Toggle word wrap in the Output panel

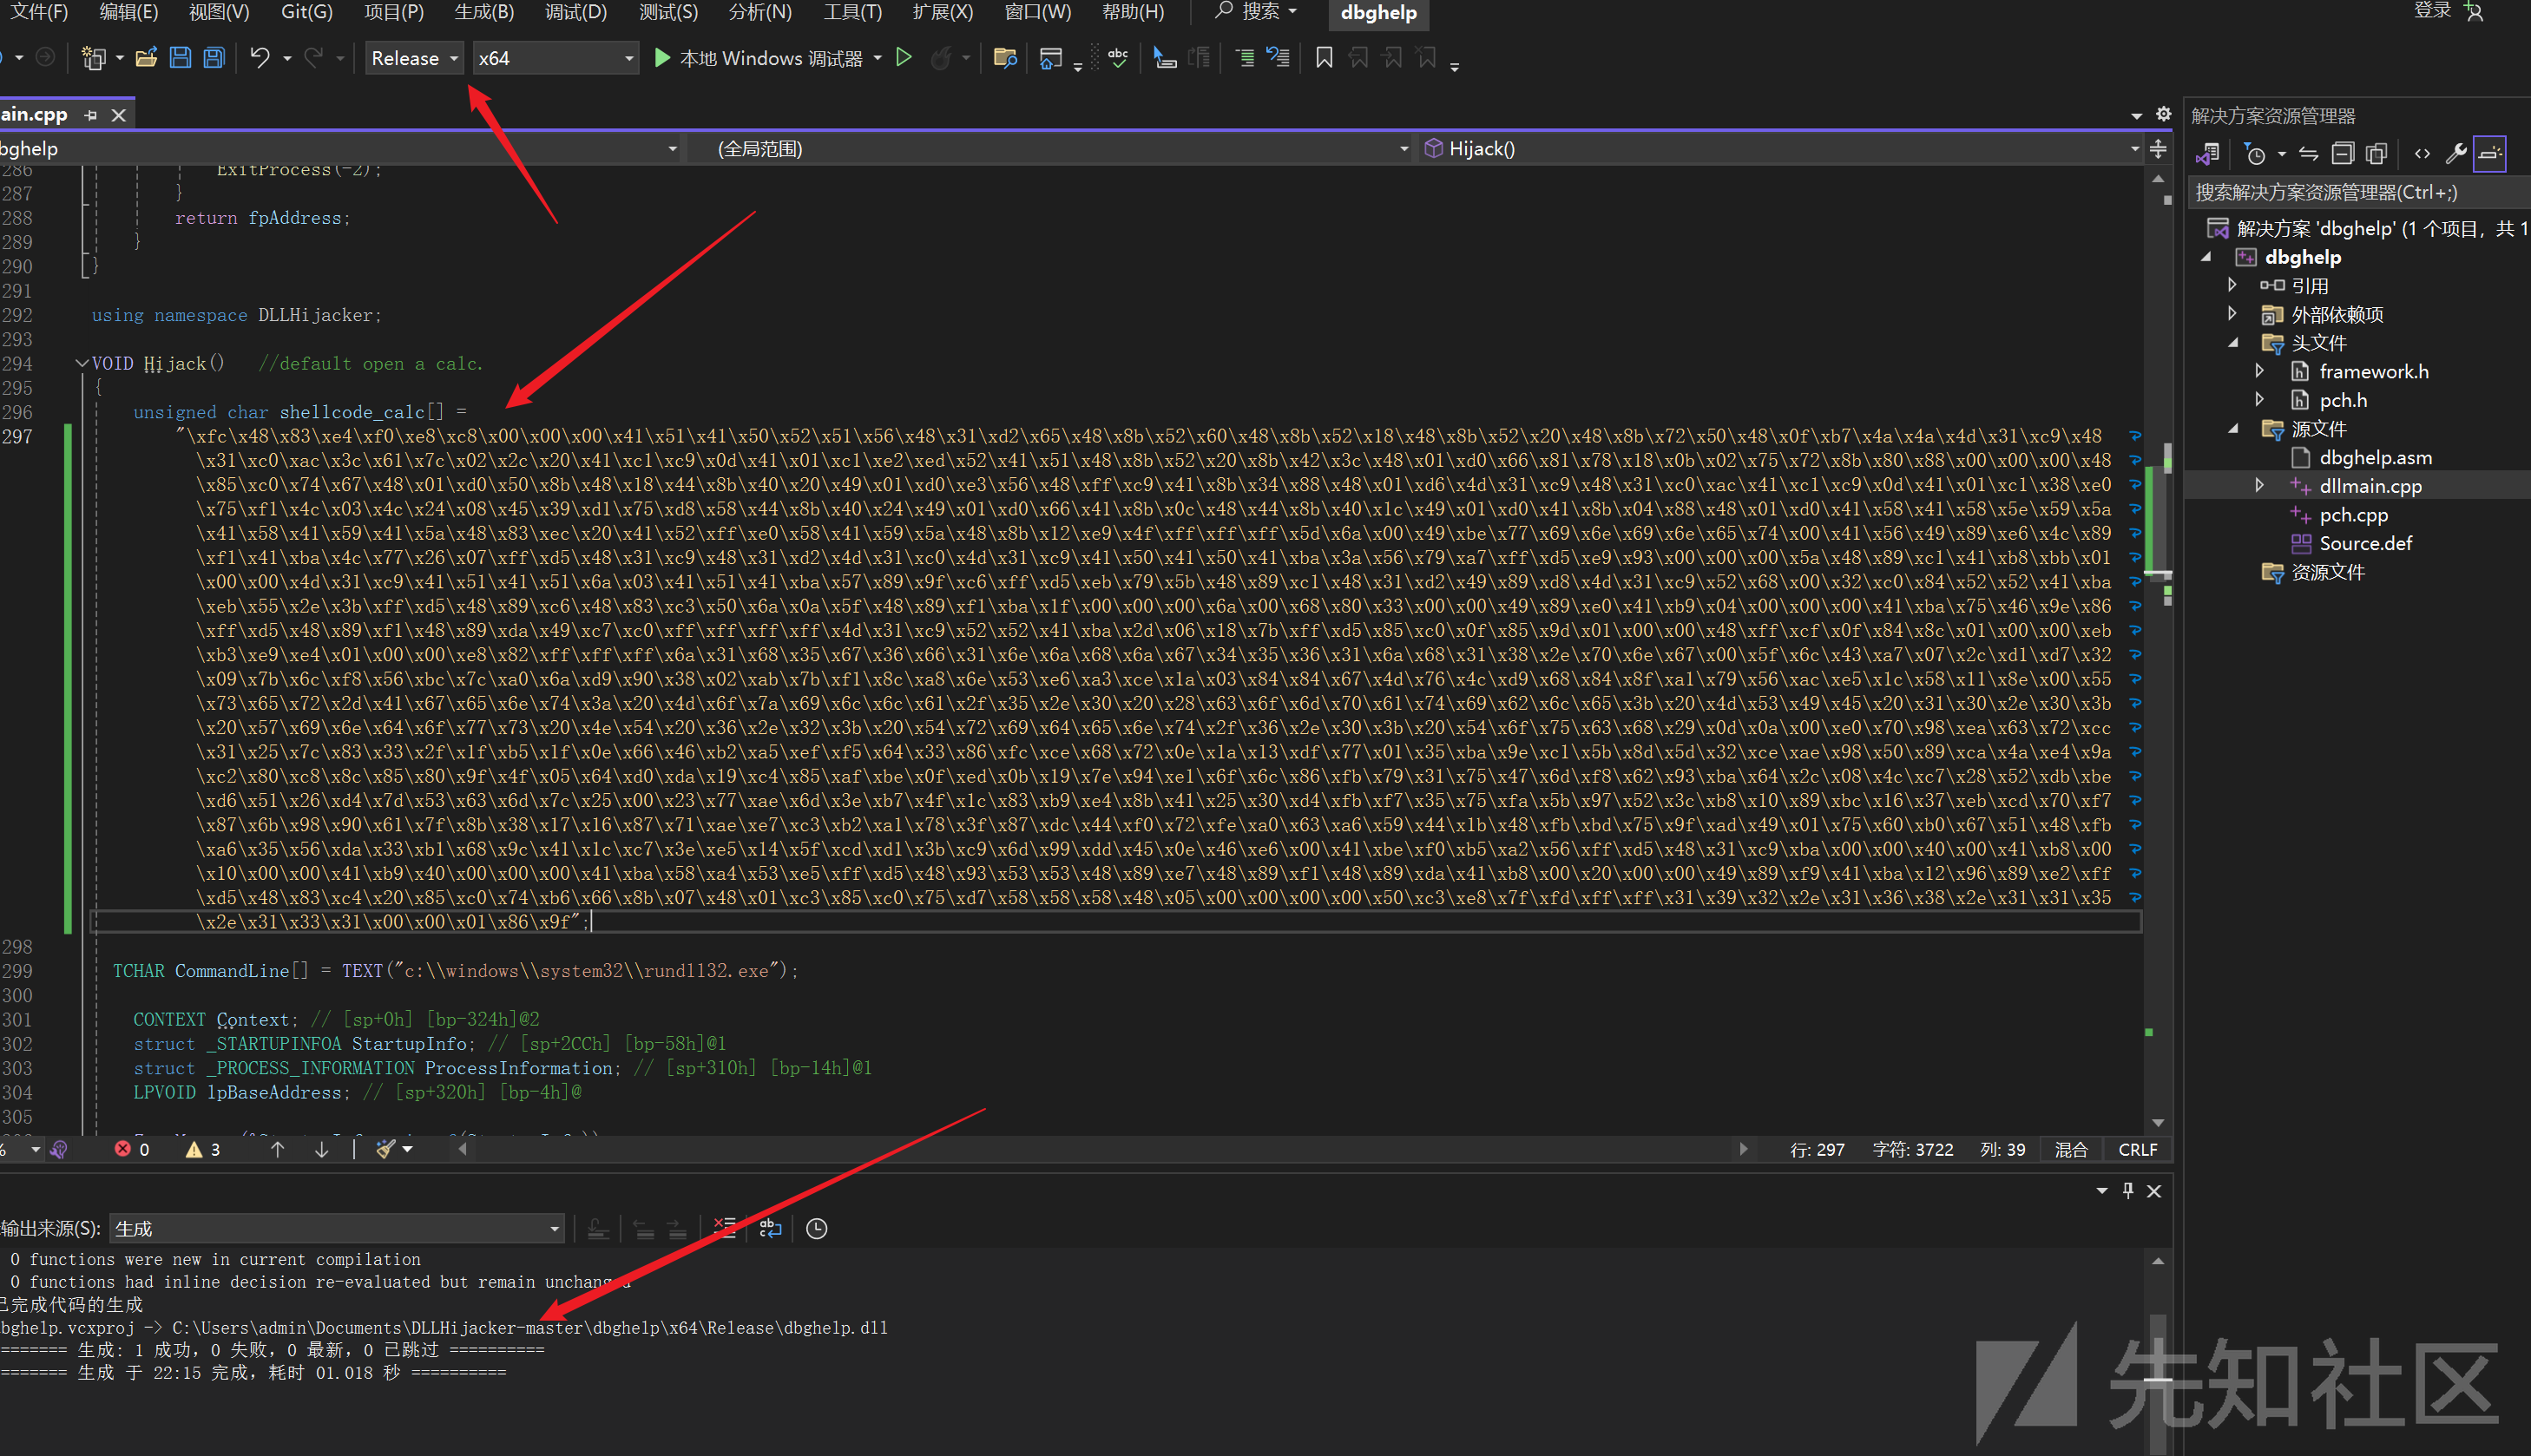pos(770,1228)
